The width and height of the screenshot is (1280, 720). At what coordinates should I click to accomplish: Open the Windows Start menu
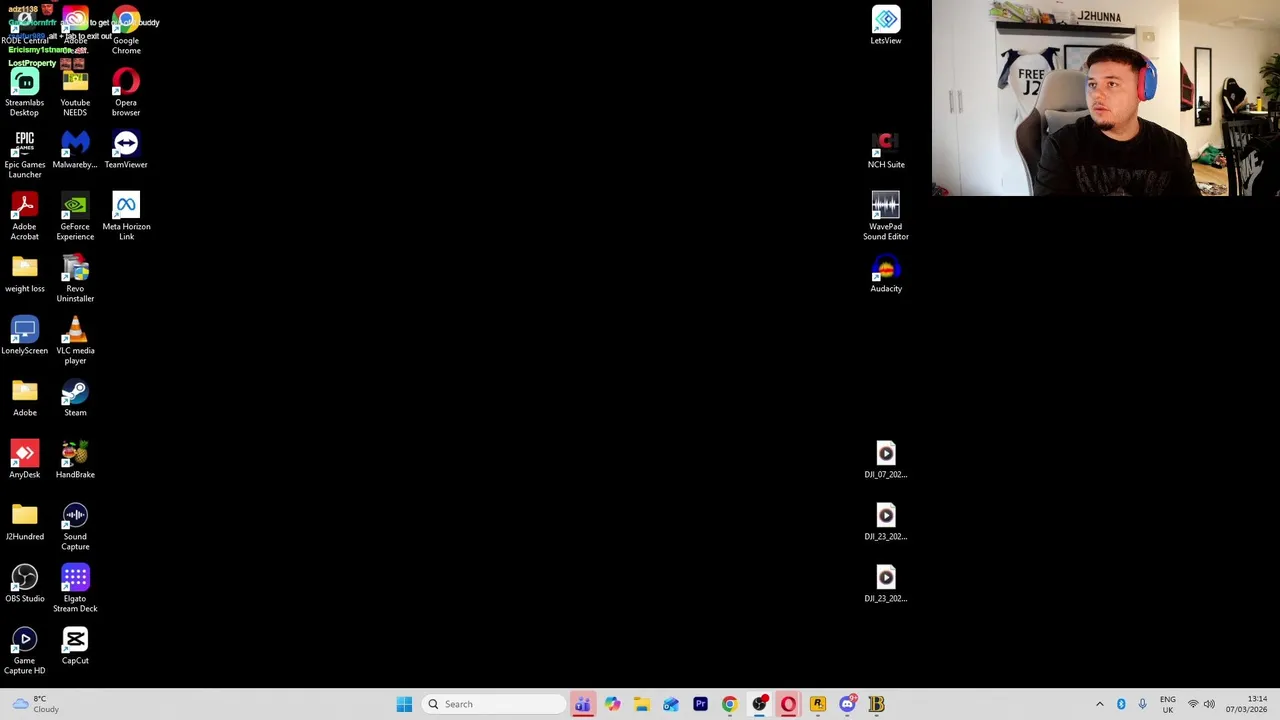point(404,704)
